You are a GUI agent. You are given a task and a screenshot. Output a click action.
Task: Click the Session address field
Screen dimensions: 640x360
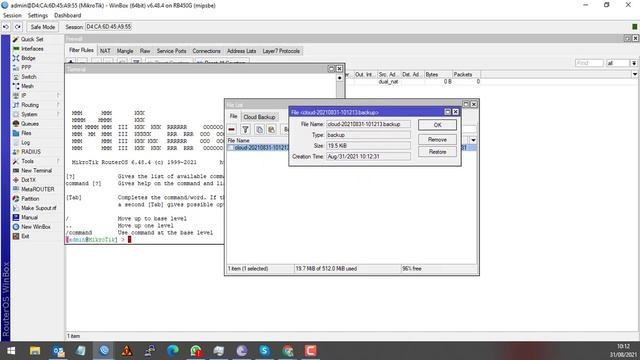[x=109, y=27]
